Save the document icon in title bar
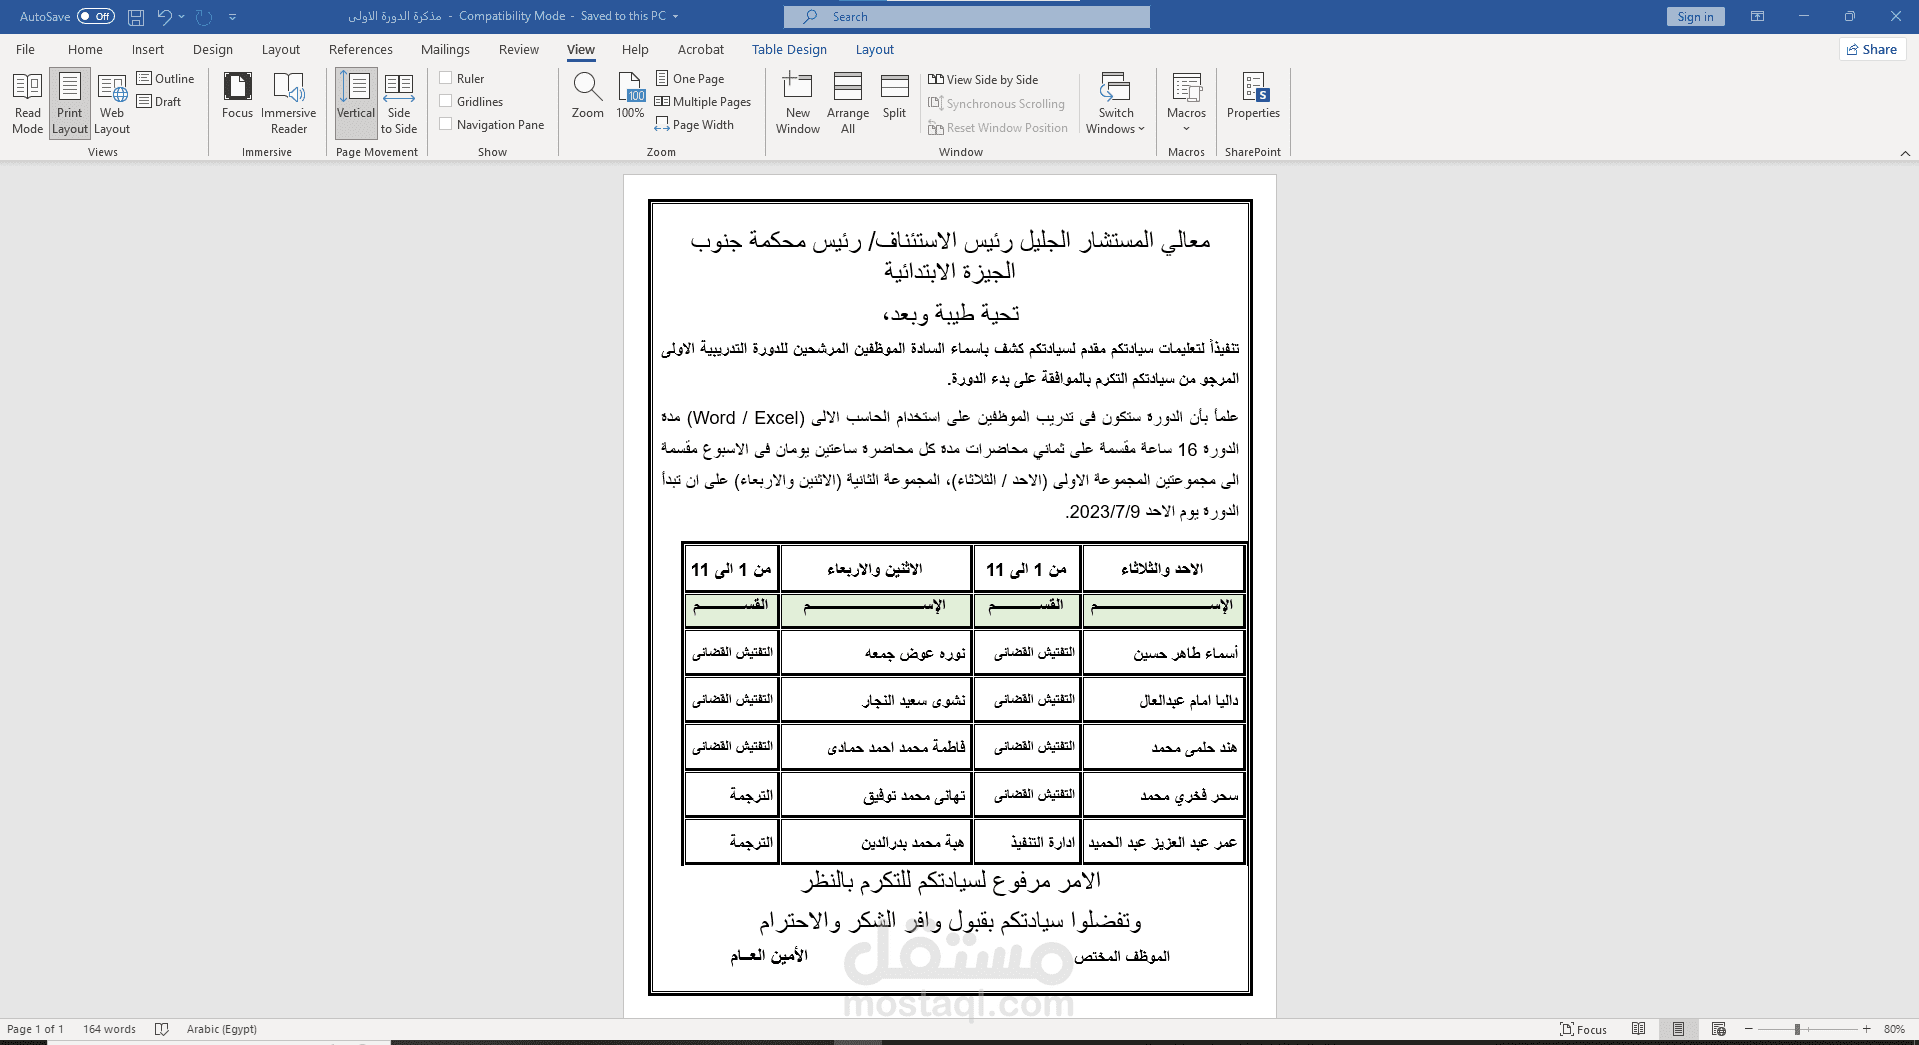Viewport: 1919px width, 1045px height. [136, 17]
